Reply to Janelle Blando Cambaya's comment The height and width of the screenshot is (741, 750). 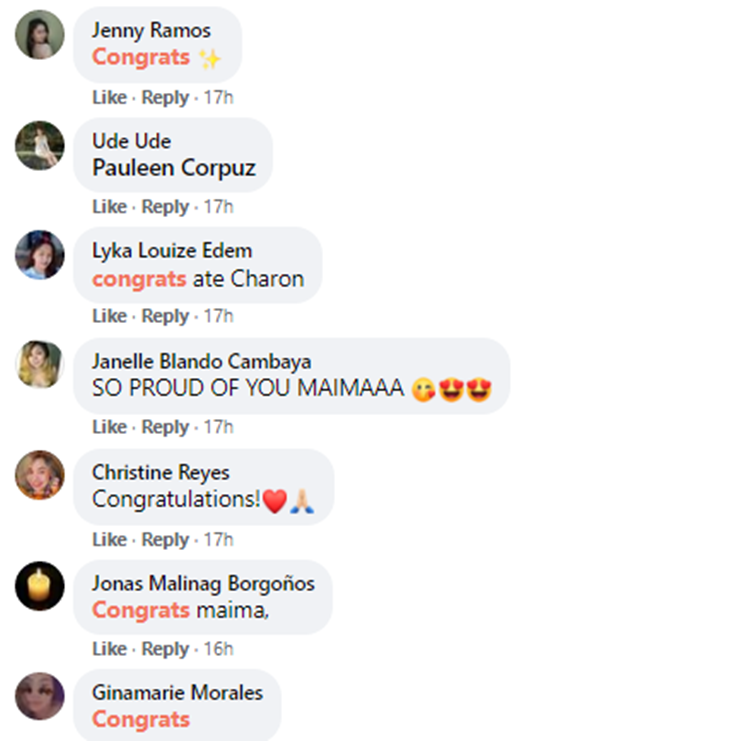coord(165,427)
